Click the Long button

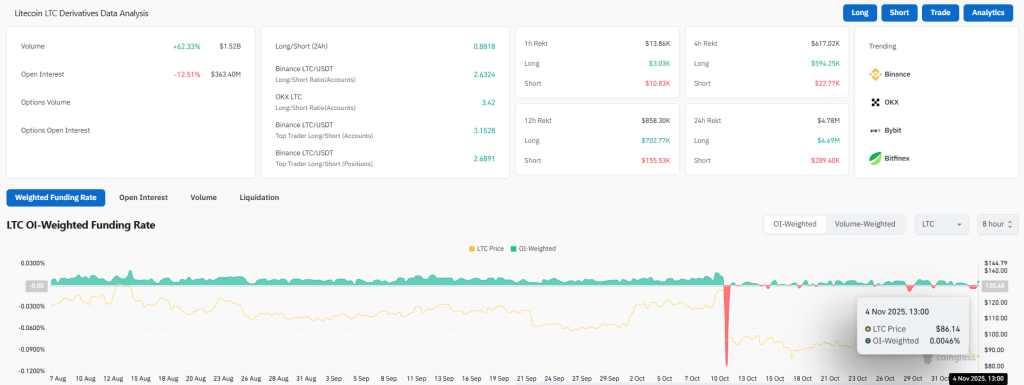(859, 13)
